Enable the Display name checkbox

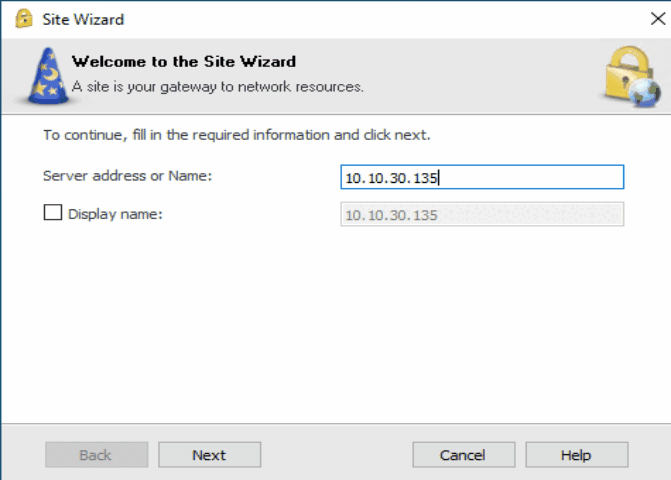tap(53, 212)
